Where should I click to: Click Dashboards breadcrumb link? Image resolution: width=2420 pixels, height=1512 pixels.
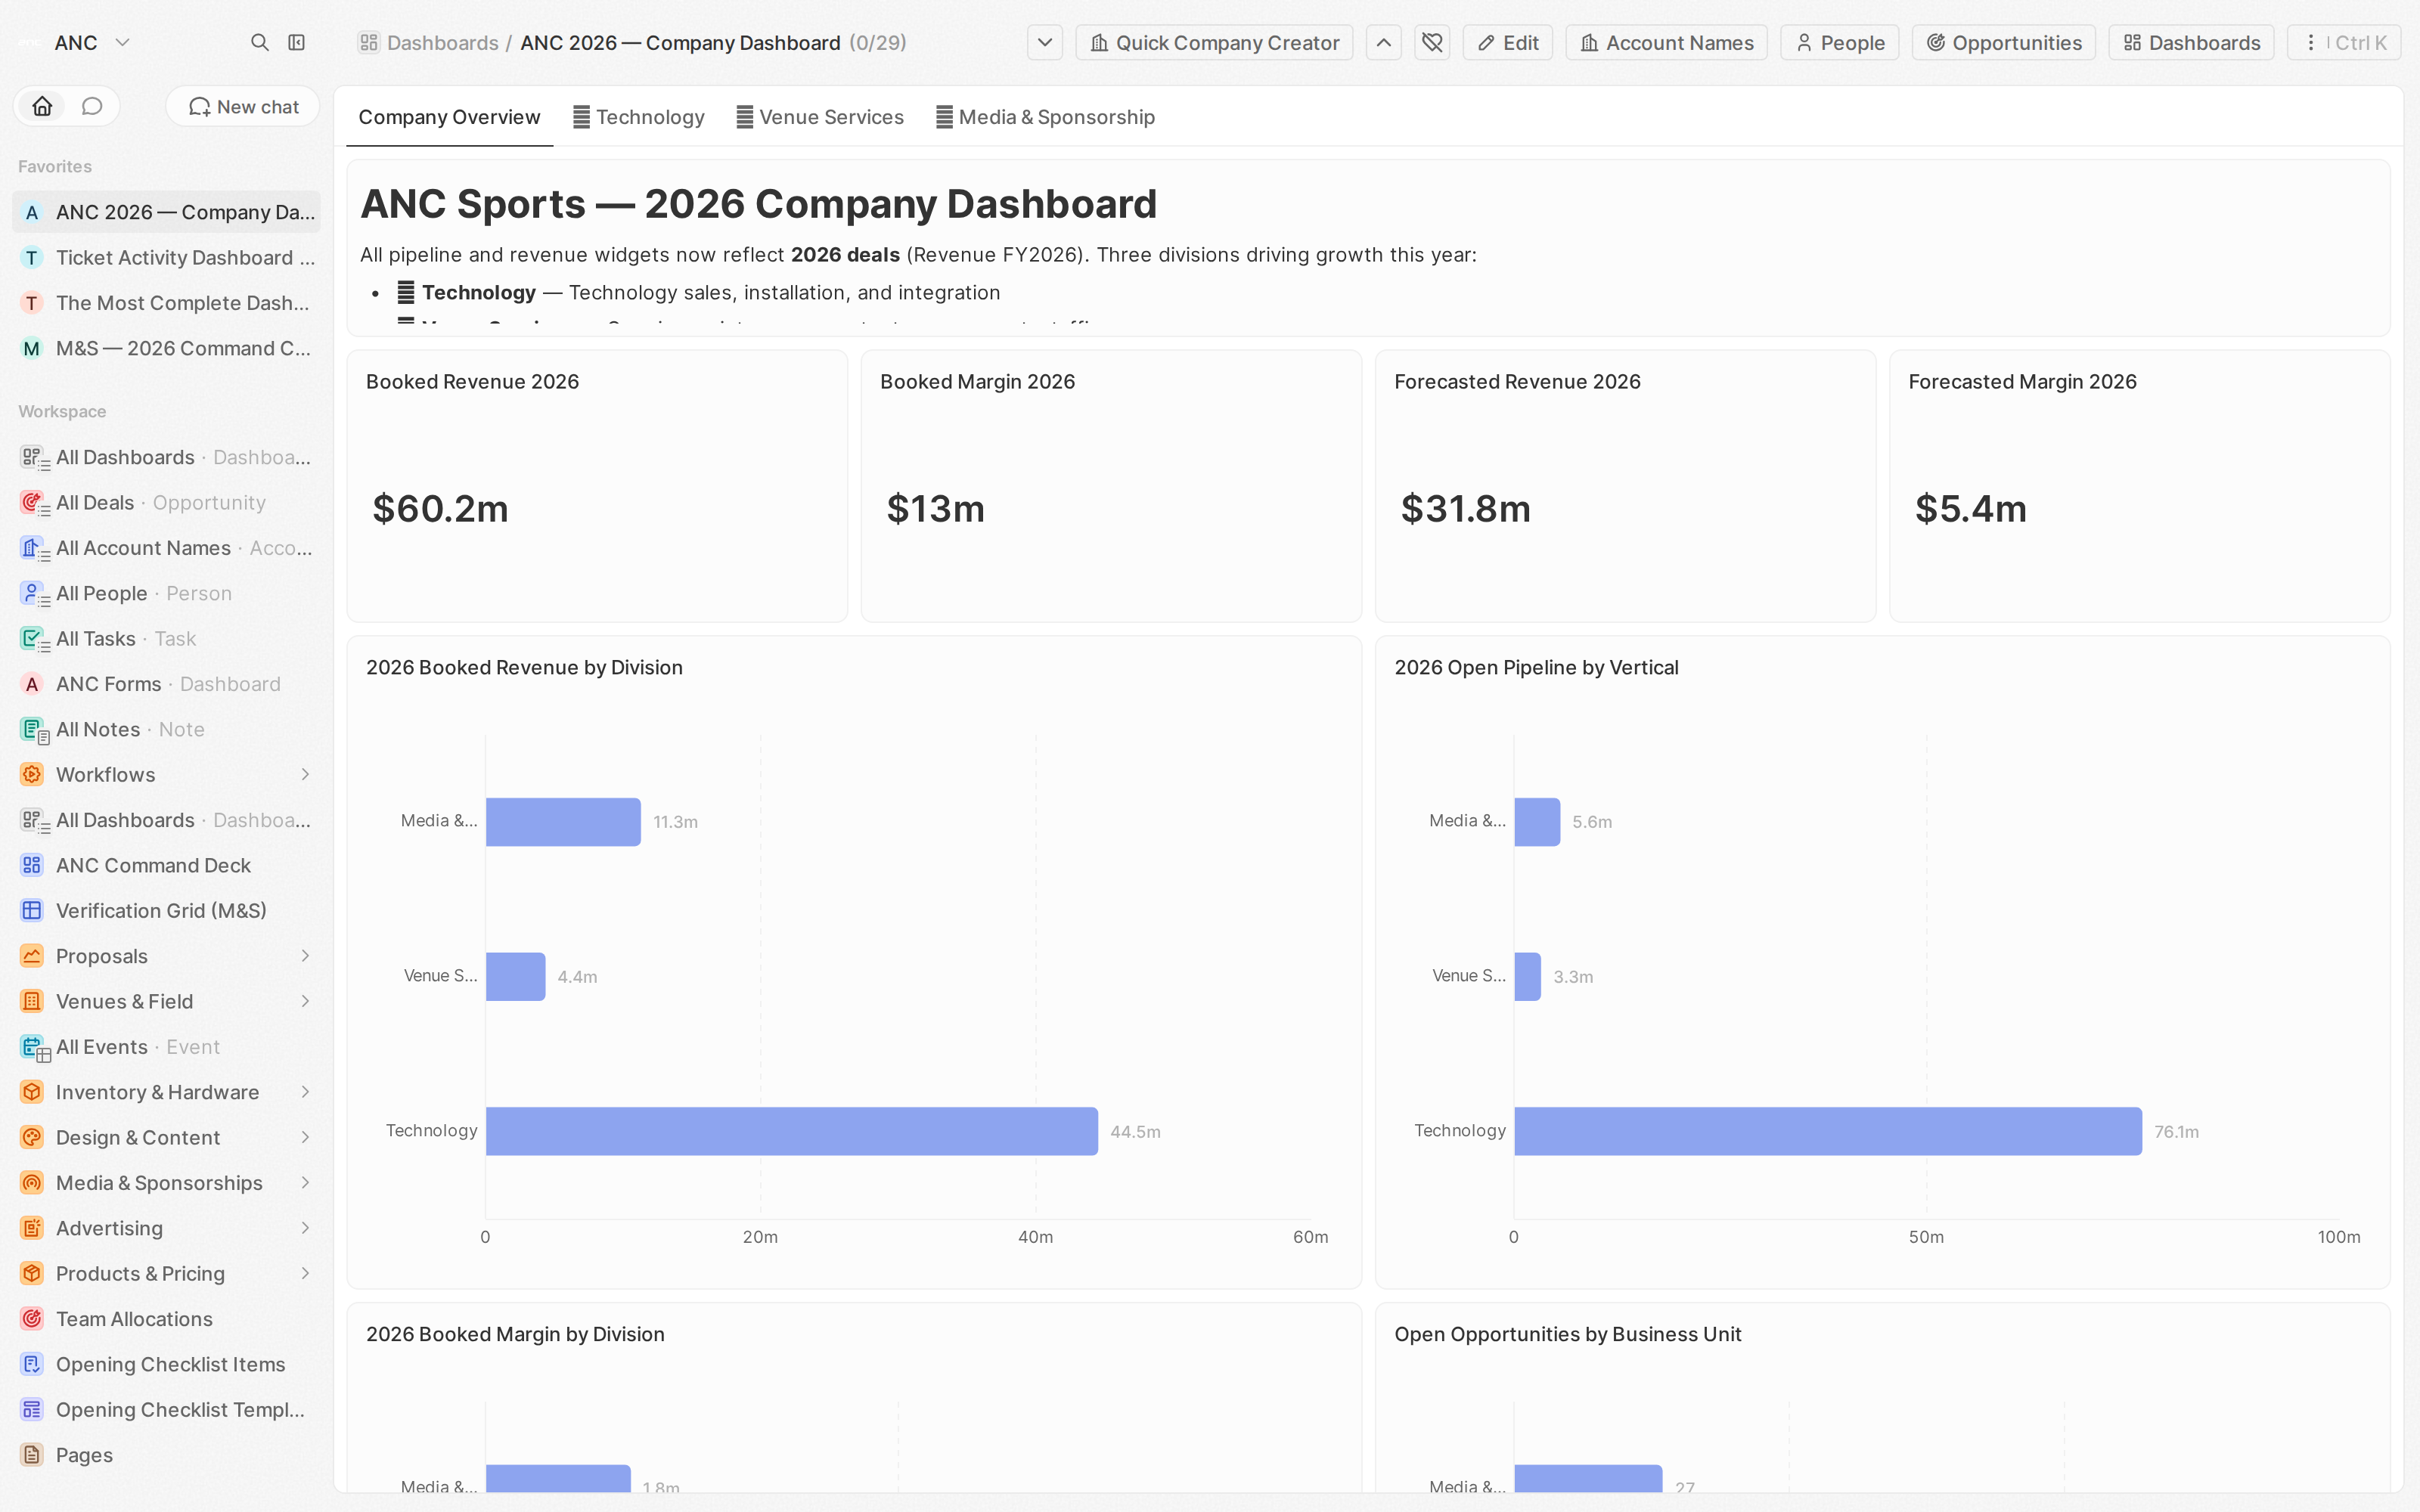coord(442,42)
